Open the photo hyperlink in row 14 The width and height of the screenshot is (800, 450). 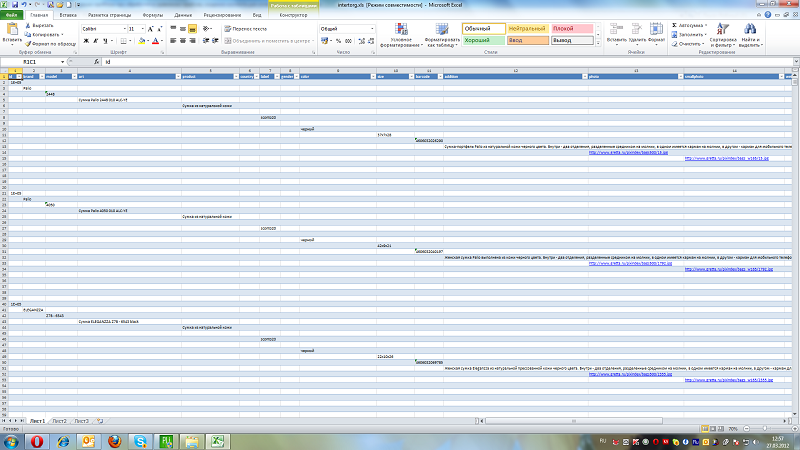(x=628, y=153)
